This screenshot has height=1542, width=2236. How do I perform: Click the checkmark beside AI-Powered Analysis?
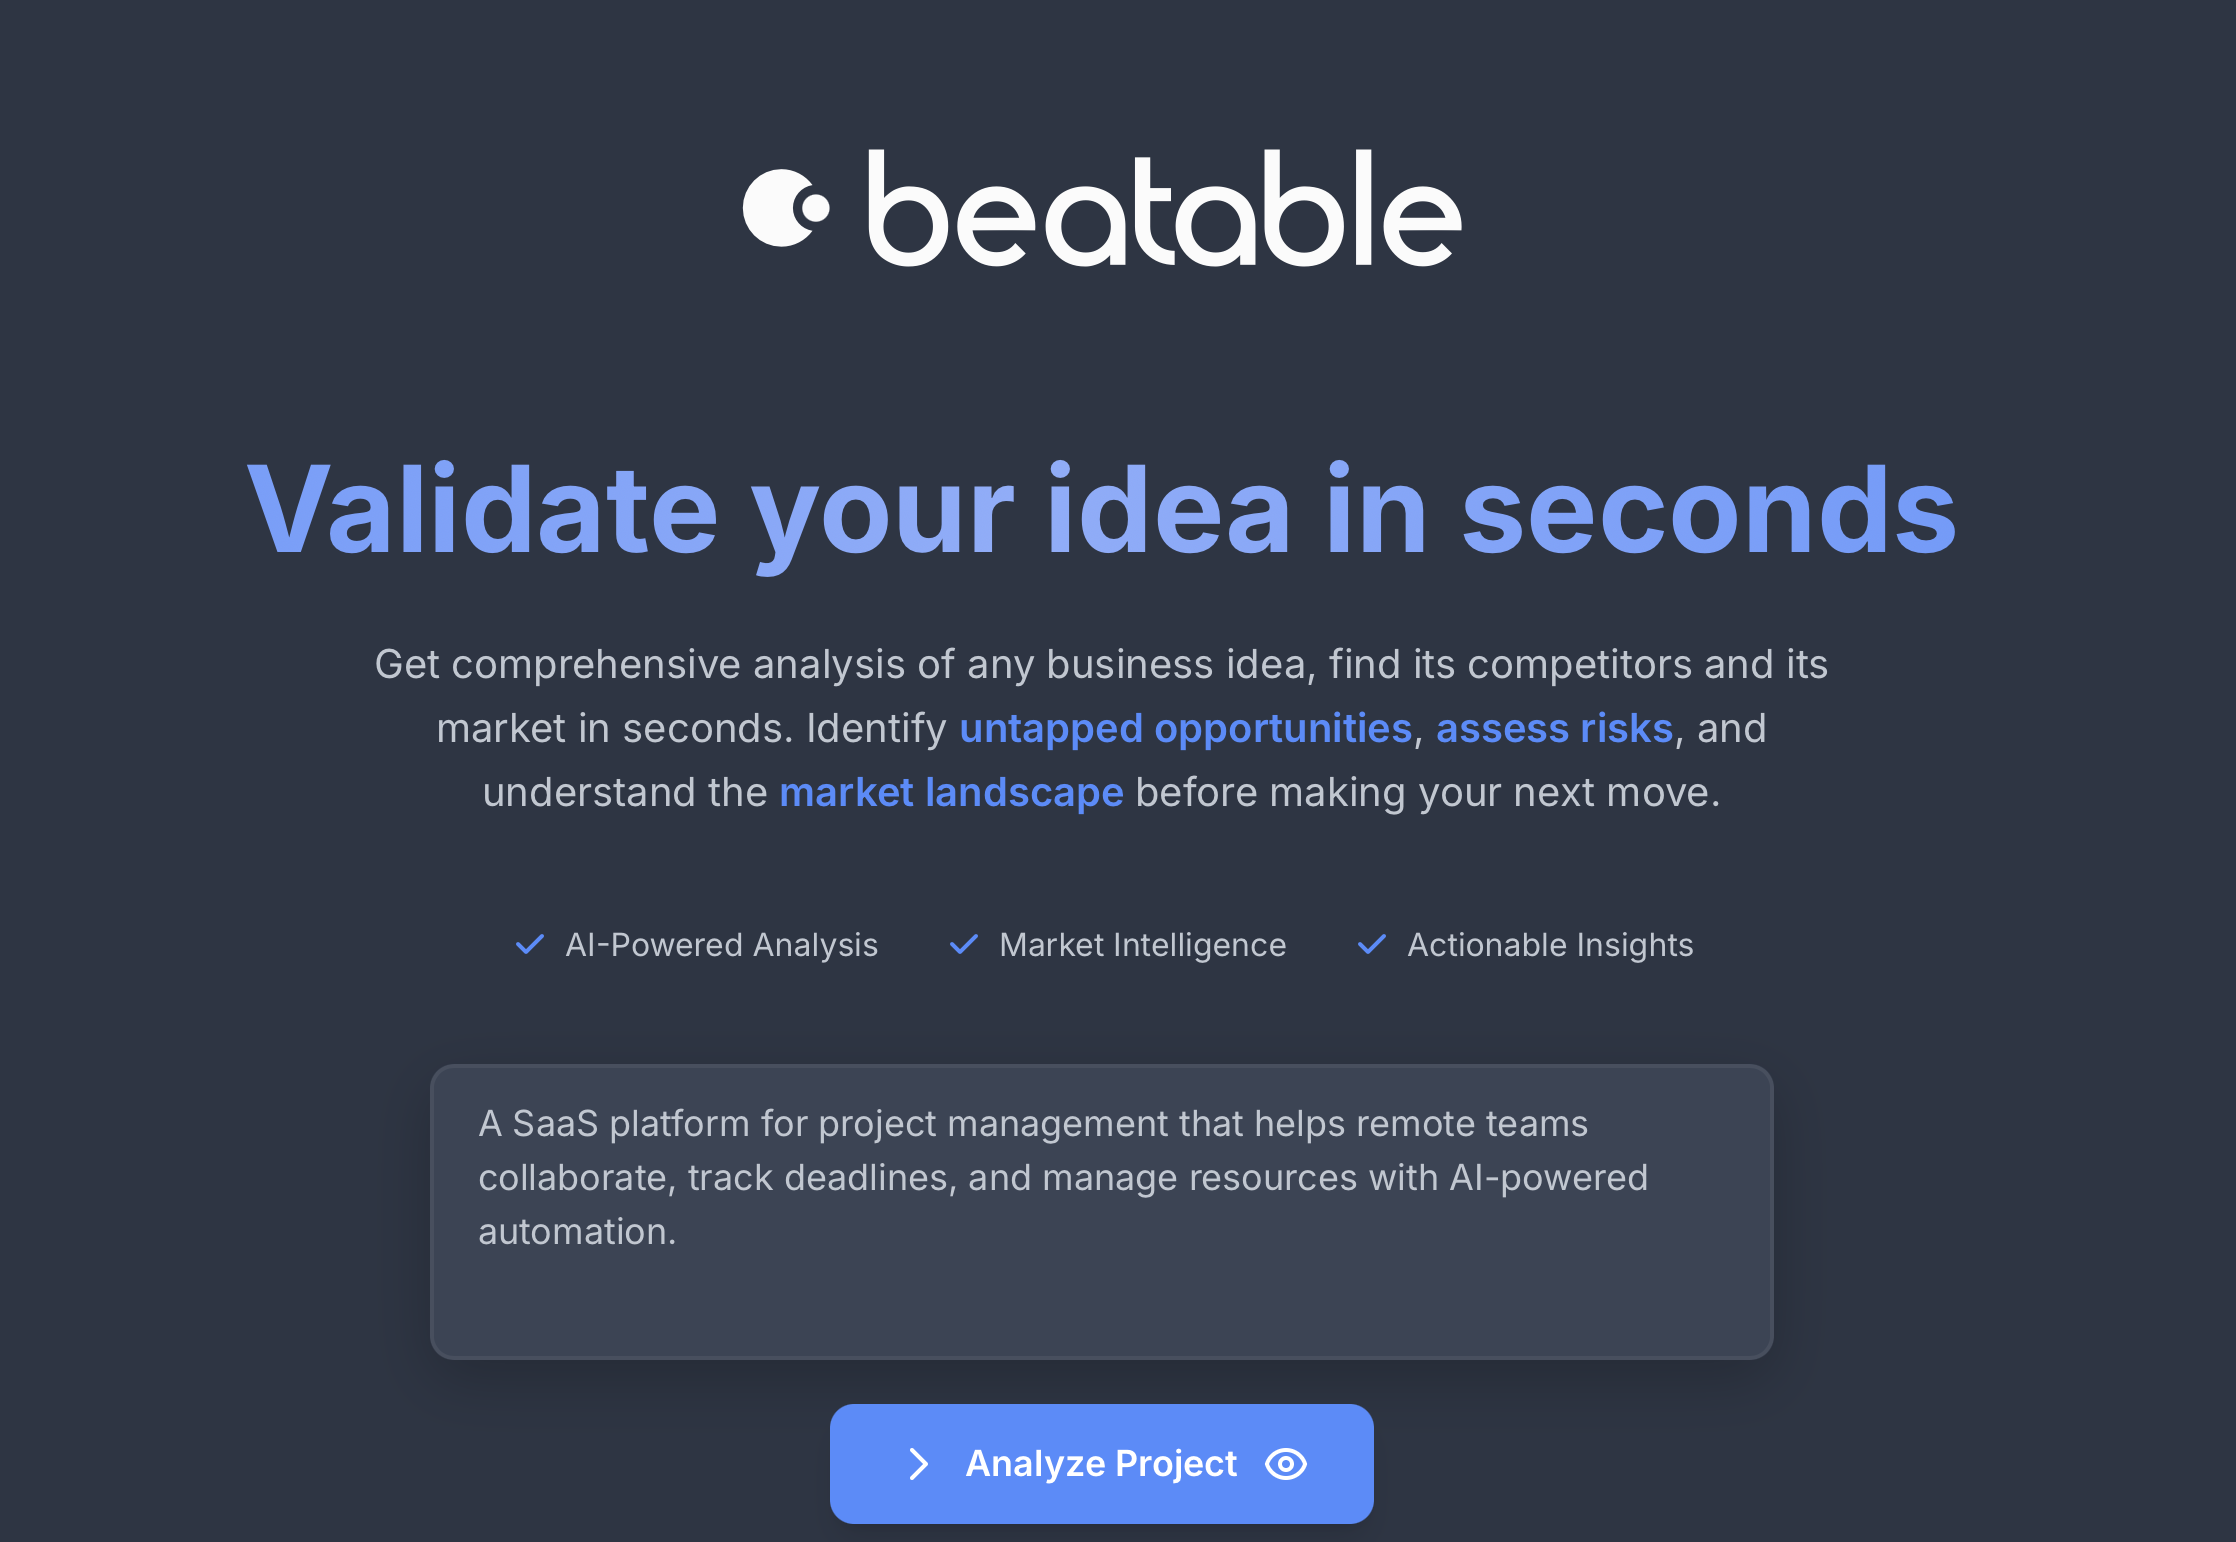(x=529, y=944)
